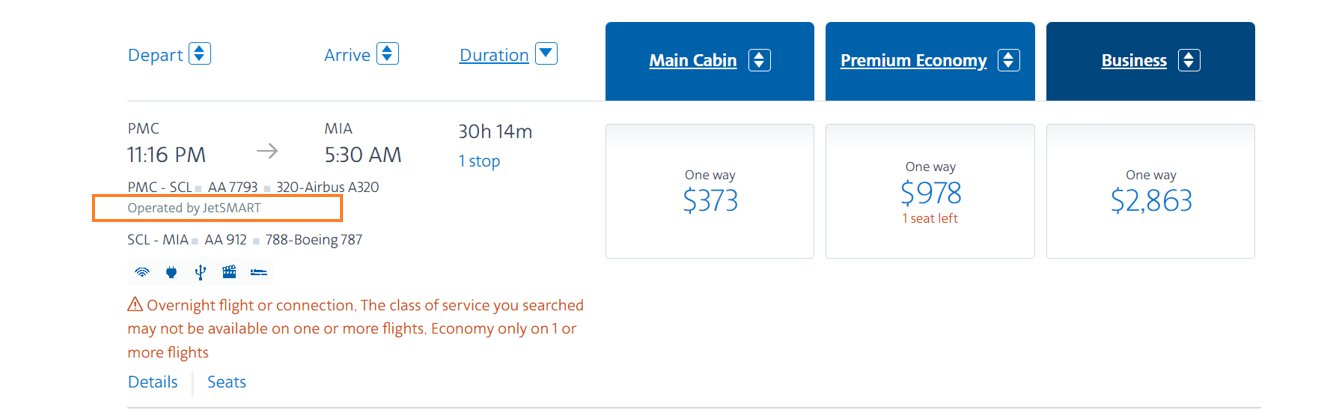Click the lie-flat seat amenity icon
The image size is (1324, 409).
click(258, 272)
